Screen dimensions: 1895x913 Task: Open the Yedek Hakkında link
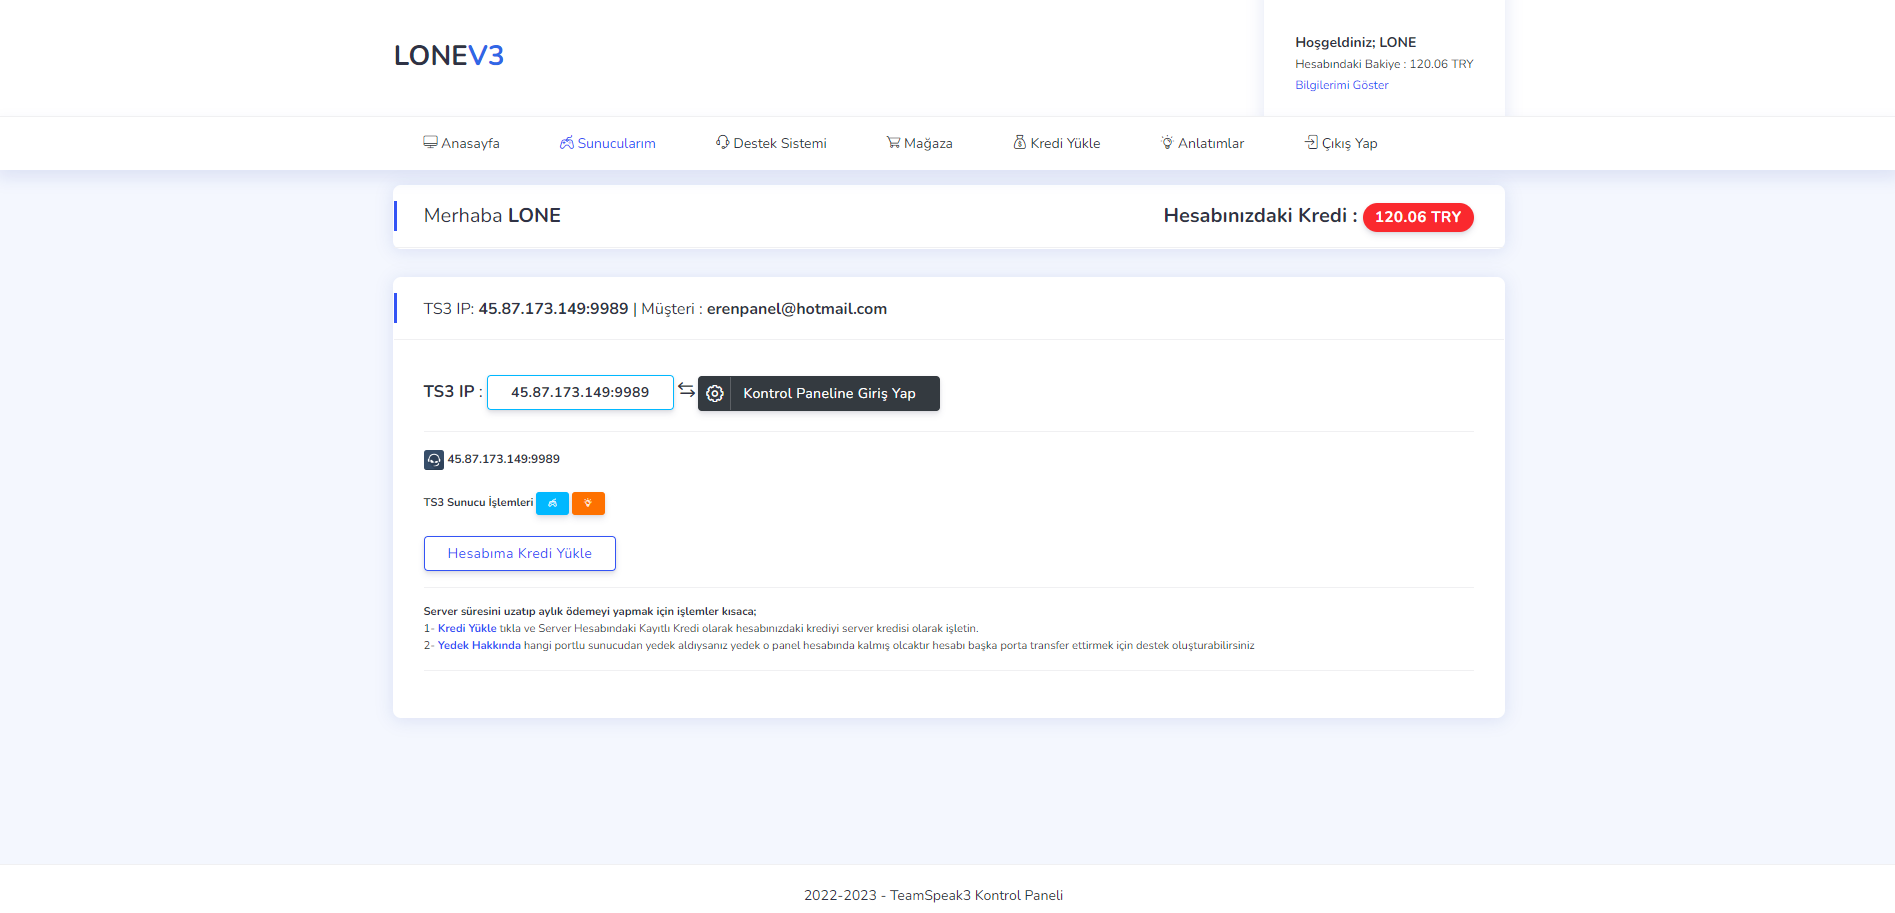pos(479,646)
